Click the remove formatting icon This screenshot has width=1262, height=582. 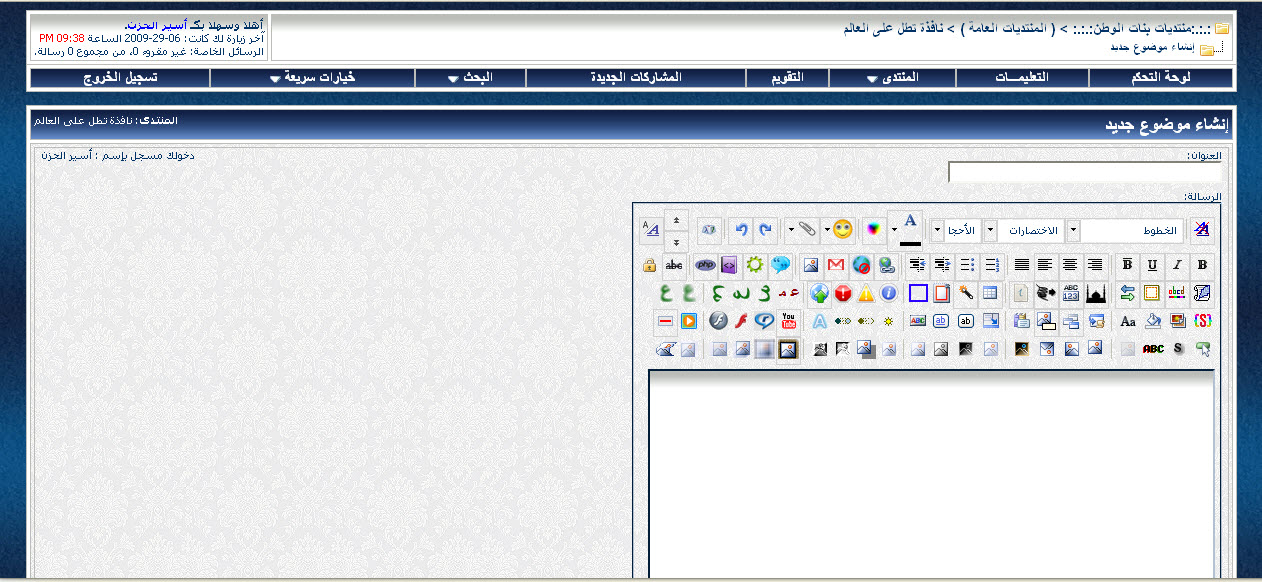(x=1202, y=230)
